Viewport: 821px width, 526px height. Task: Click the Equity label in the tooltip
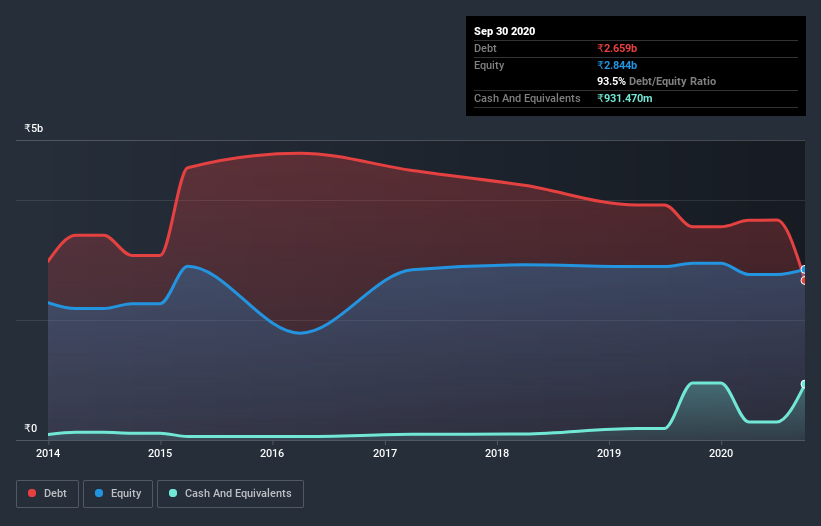tap(489, 65)
